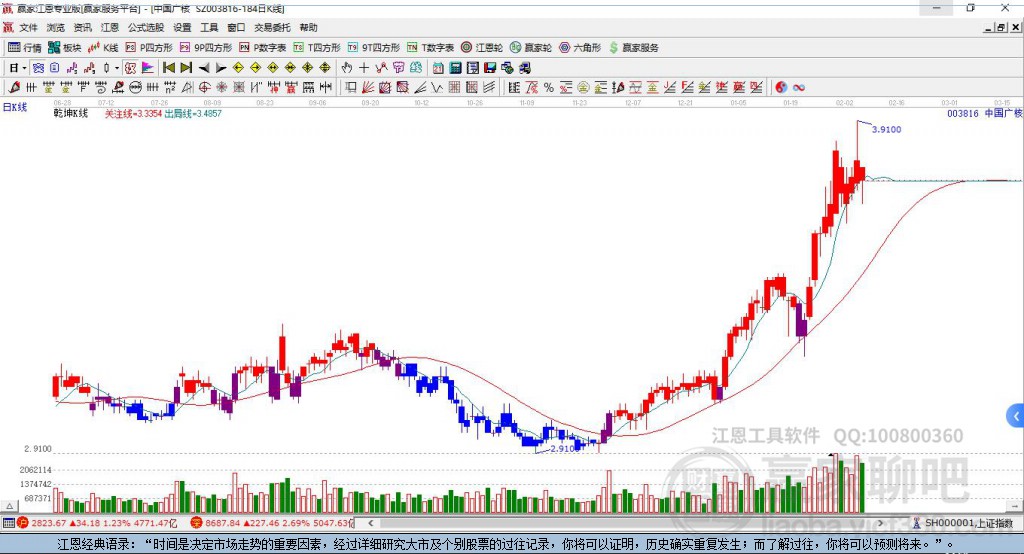Open the 帮助 menu

pos(308,27)
